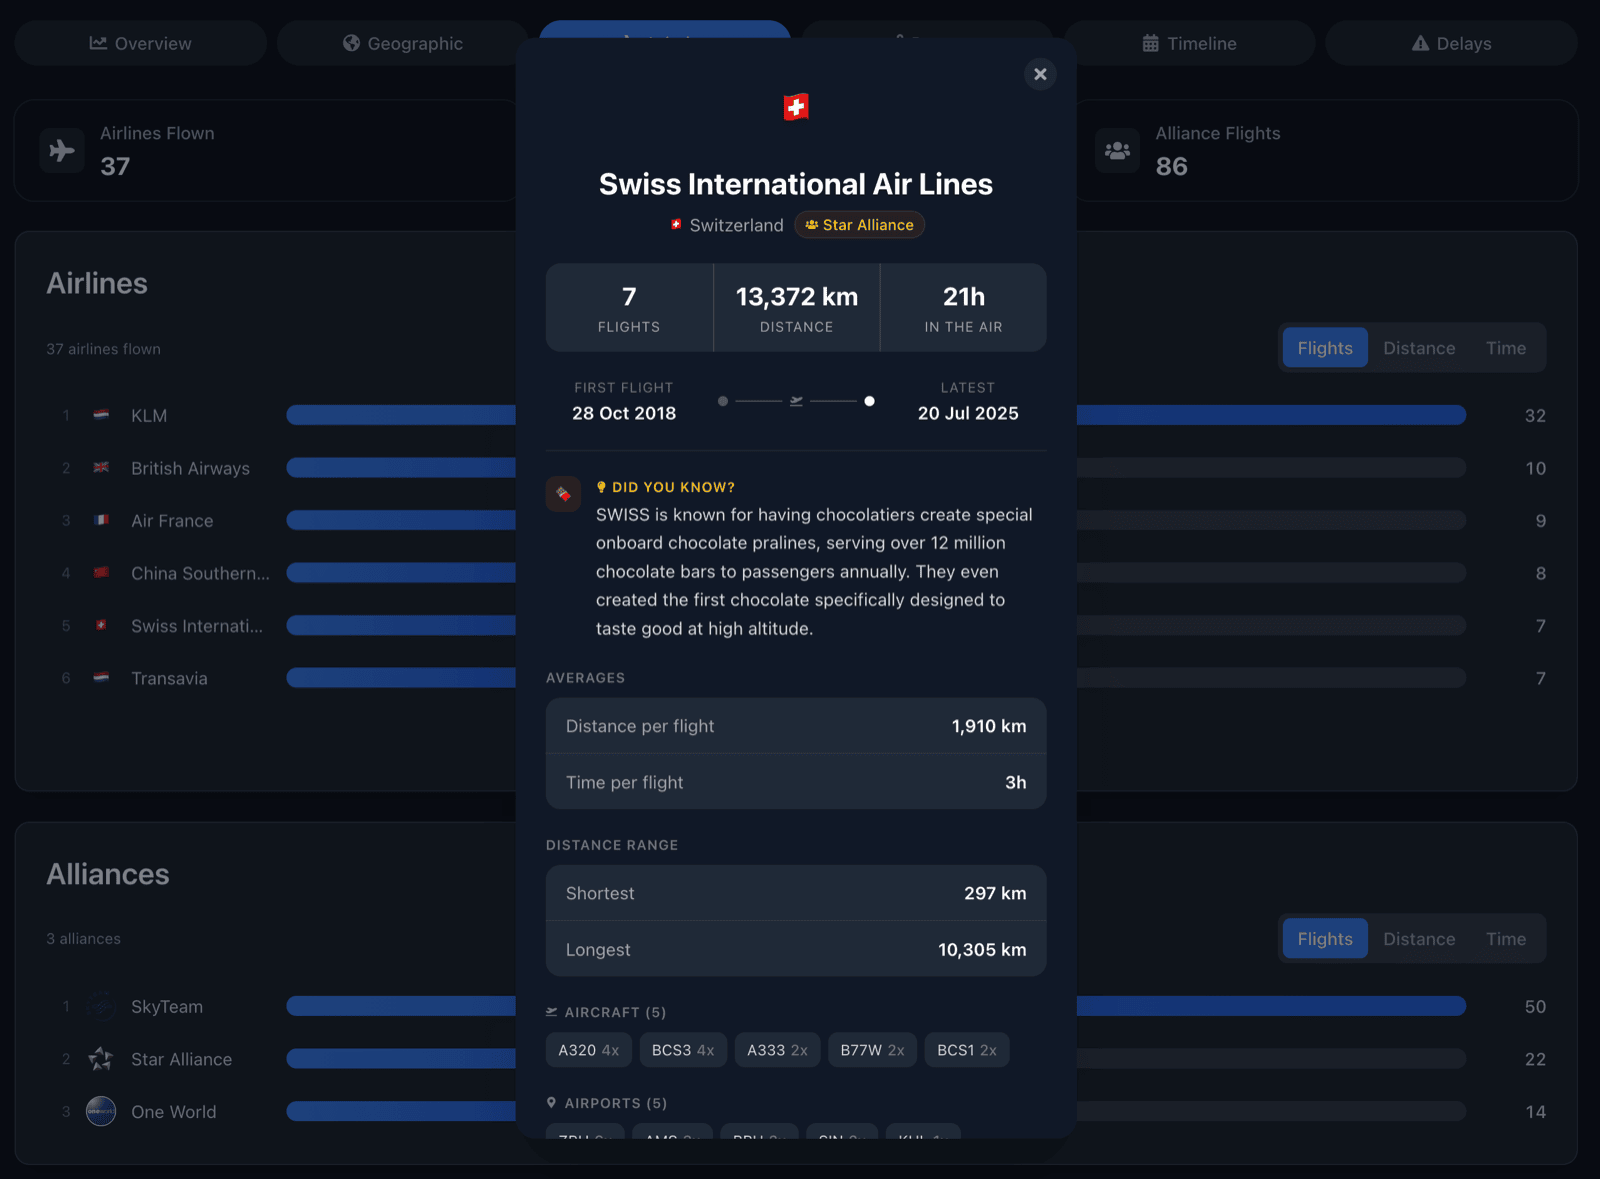Image resolution: width=1600 pixels, height=1179 pixels.
Task: Click the 13,372 km Distance stat tile
Action: (797, 307)
